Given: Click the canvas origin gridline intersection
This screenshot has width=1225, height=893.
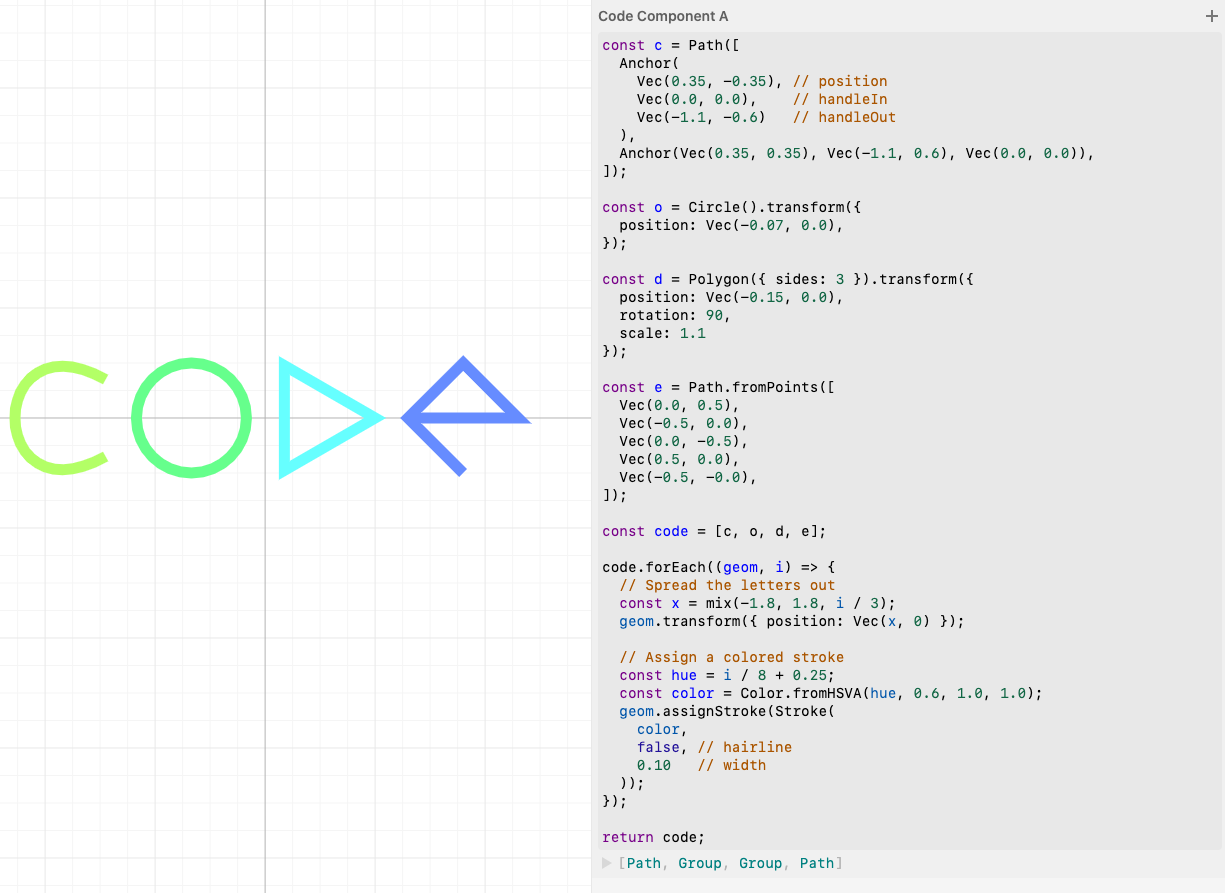Looking at the screenshot, I should tap(265, 418).
